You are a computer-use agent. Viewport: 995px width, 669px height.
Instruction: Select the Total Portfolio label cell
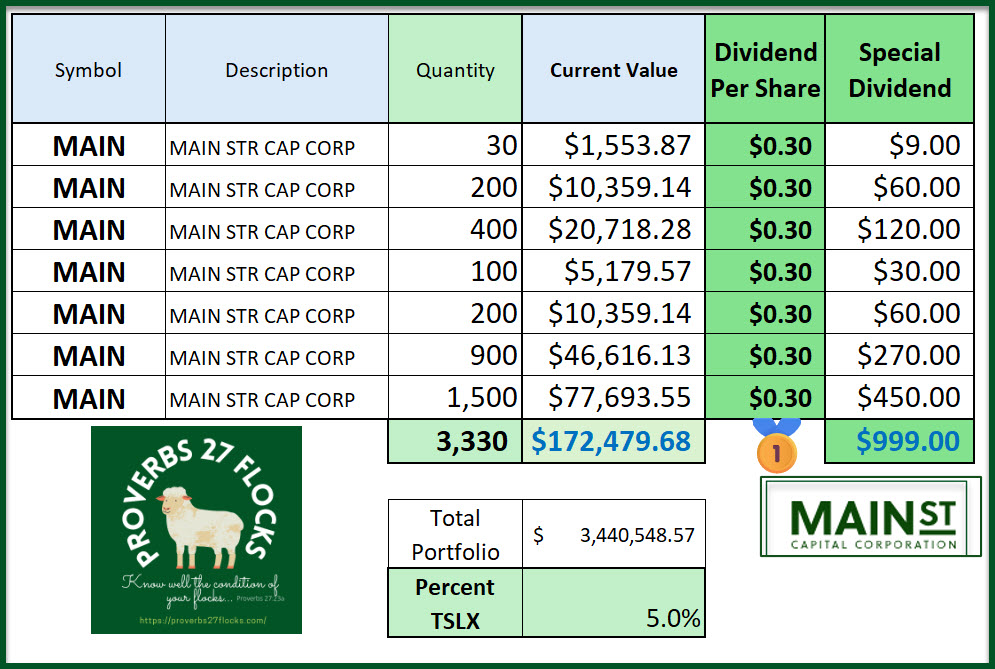(x=455, y=535)
